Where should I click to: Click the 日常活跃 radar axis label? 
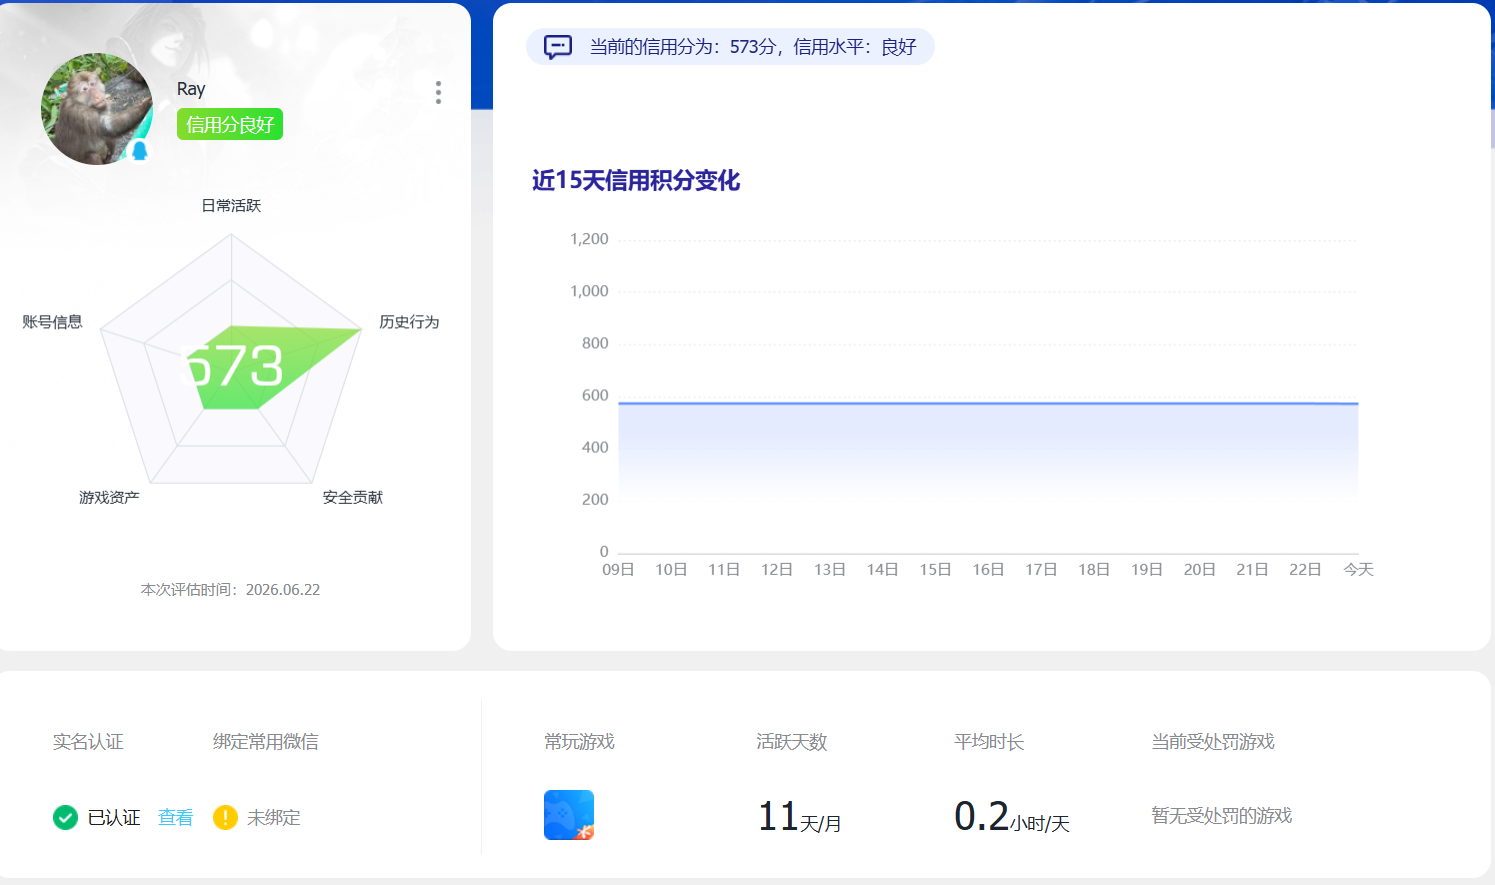tap(231, 205)
